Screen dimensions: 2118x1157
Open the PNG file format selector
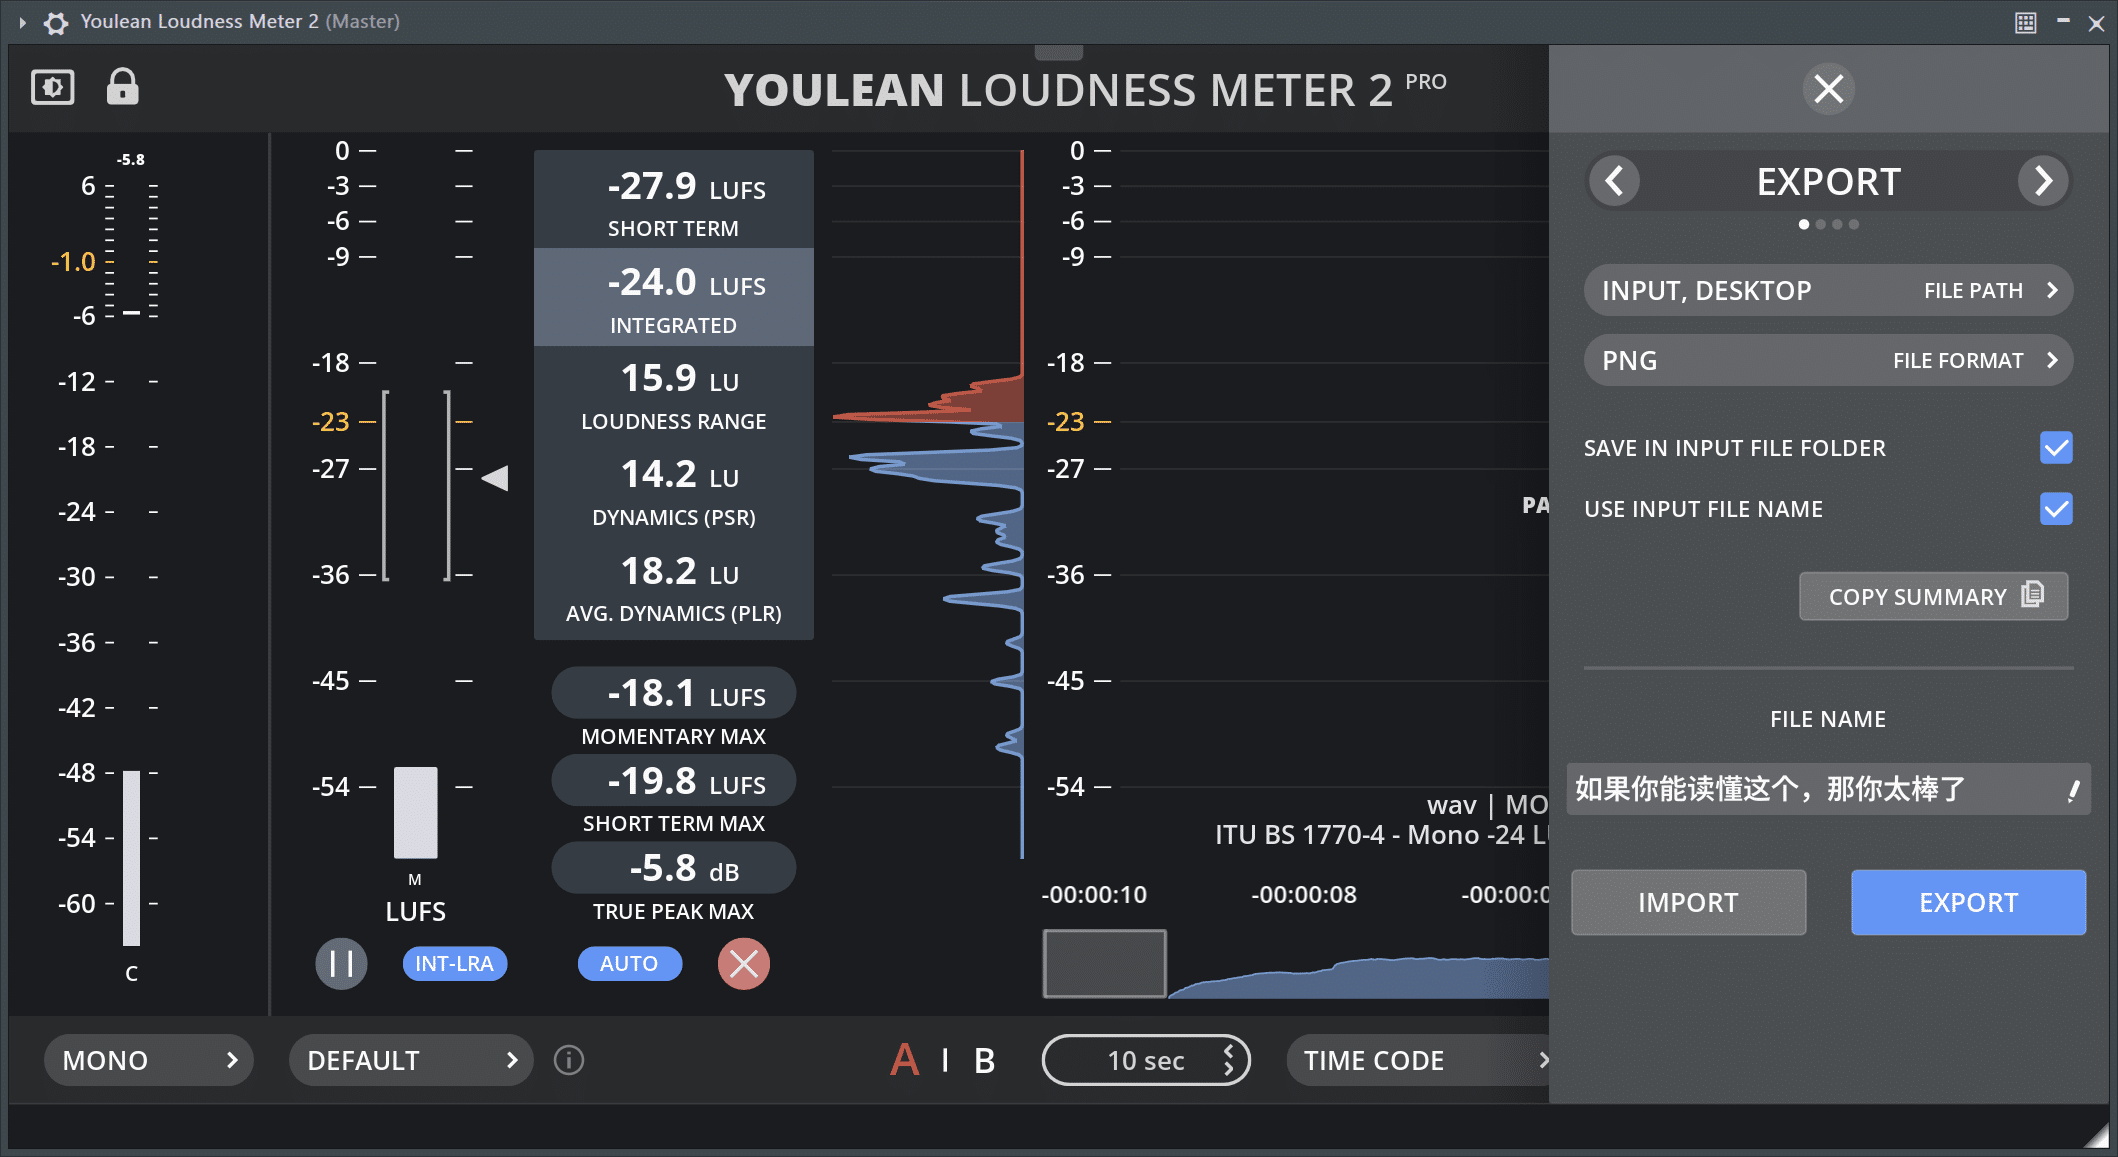coord(1828,360)
